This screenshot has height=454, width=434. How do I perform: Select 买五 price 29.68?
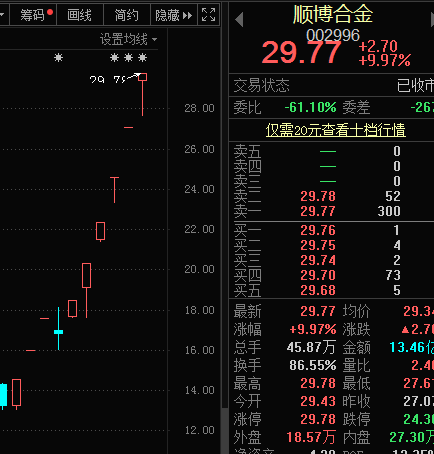(x=318, y=290)
